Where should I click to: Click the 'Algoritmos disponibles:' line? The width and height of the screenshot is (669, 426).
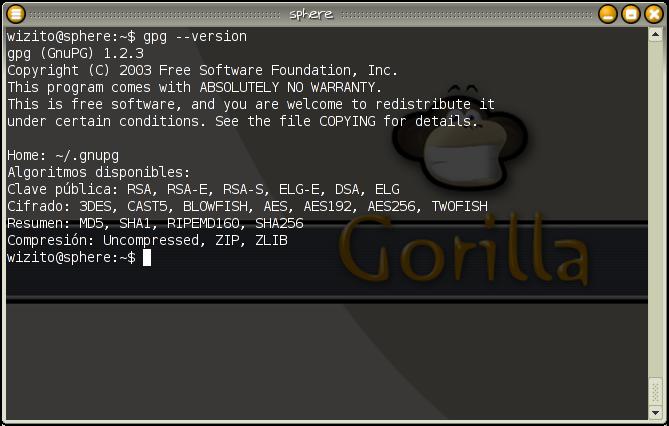99,172
